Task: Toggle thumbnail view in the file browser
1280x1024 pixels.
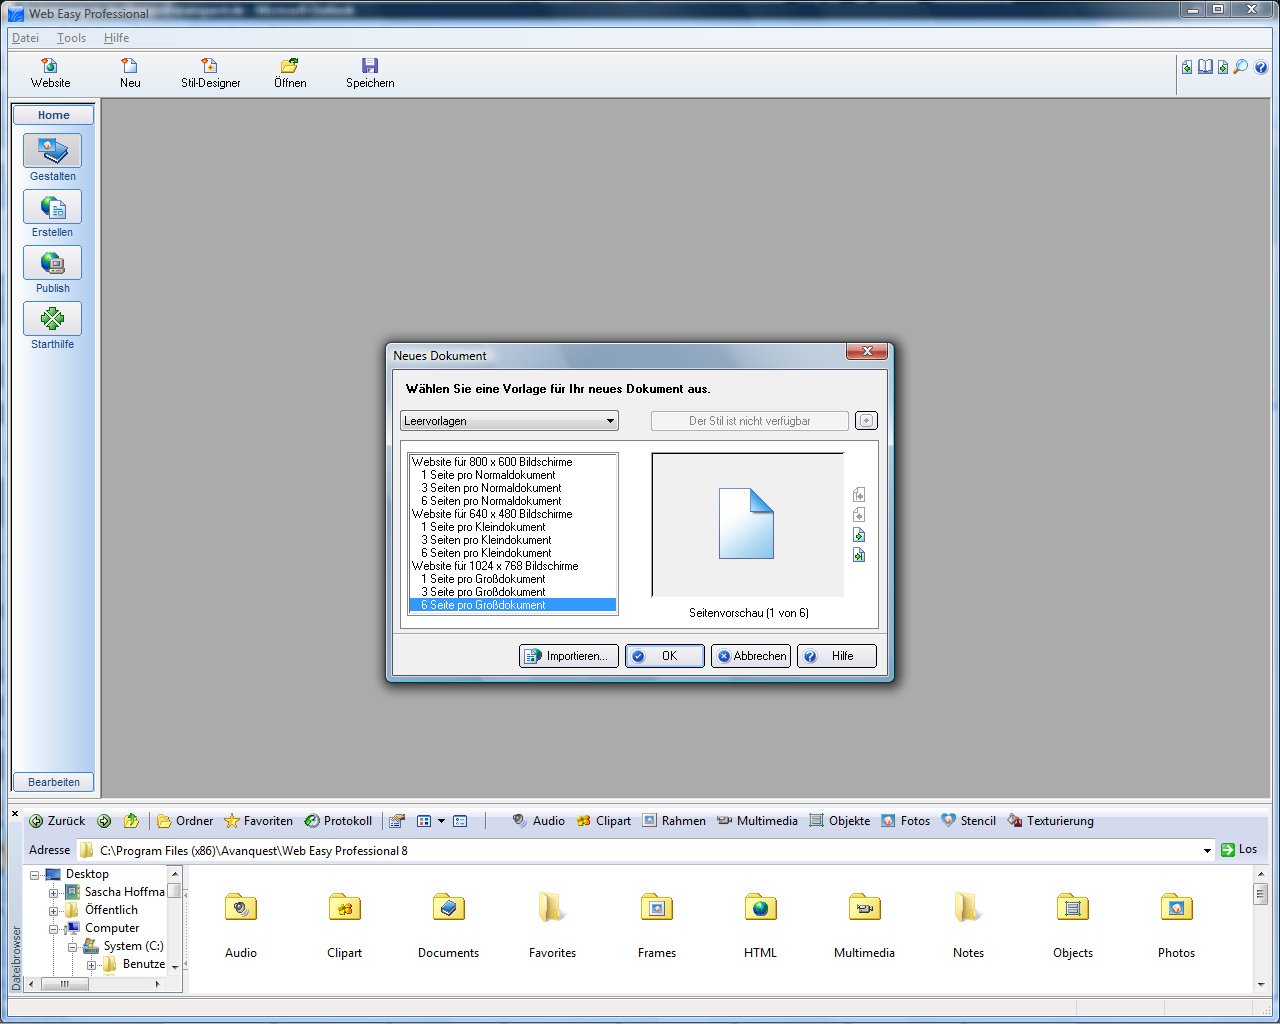Action: click(424, 820)
